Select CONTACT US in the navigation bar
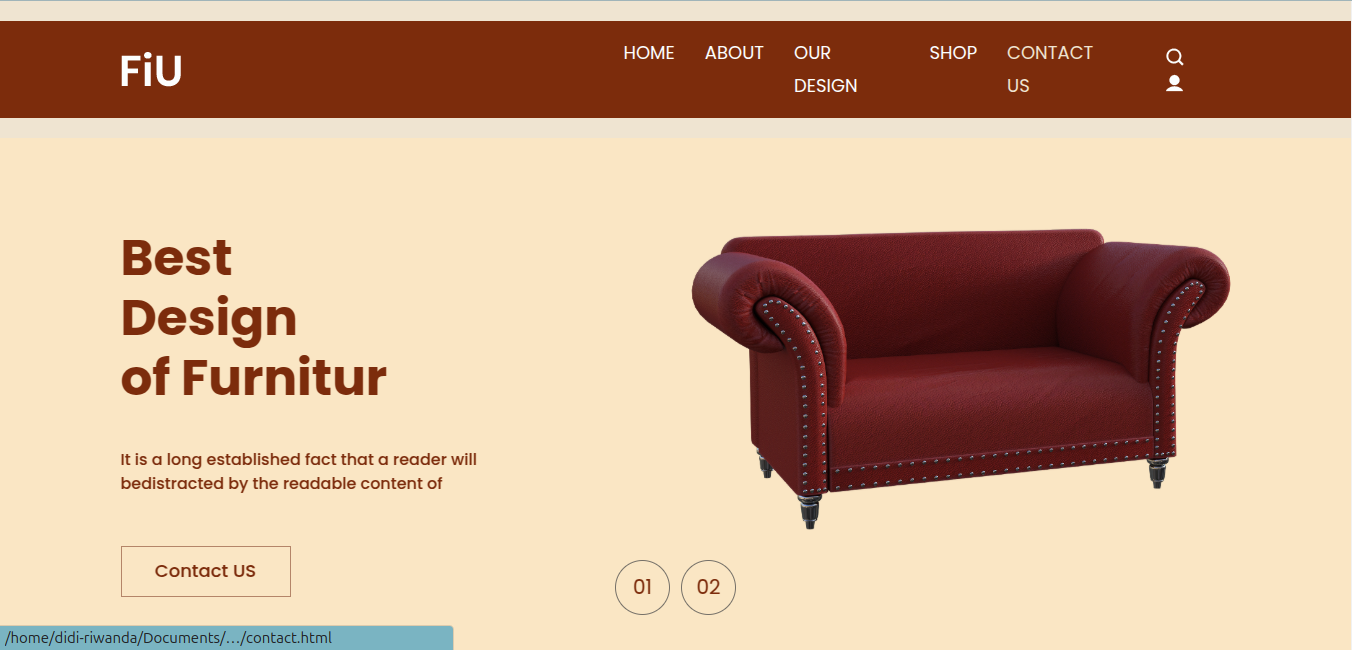1352x650 pixels. pyautogui.click(x=1050, y=69)
